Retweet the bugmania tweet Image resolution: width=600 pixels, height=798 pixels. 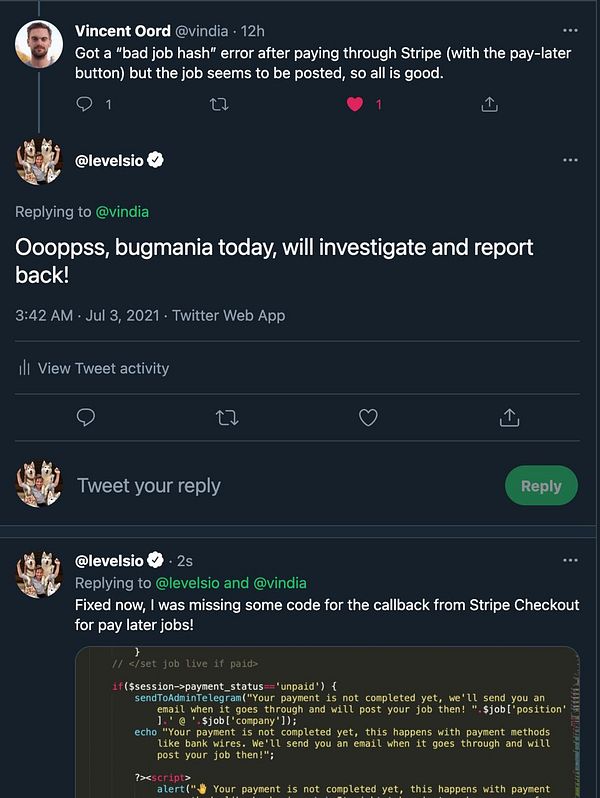227,417
